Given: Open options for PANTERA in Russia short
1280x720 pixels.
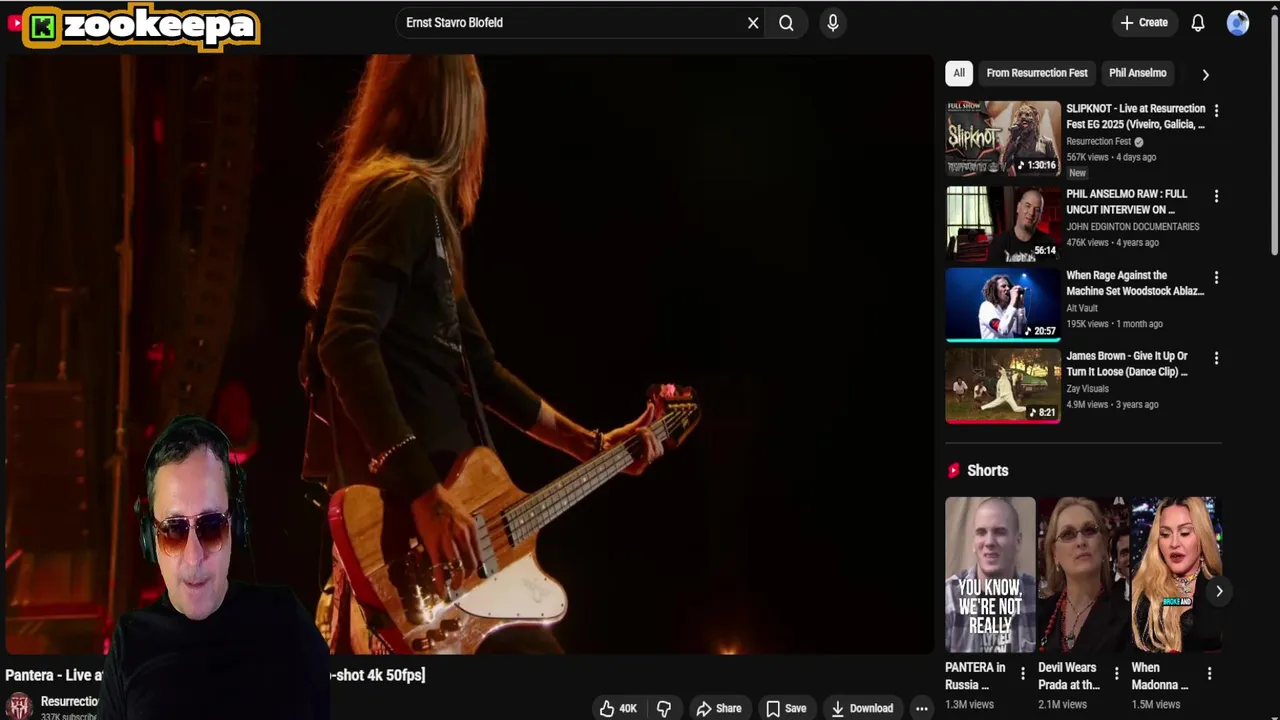Looking at the screenshot, I should 1022,674.
